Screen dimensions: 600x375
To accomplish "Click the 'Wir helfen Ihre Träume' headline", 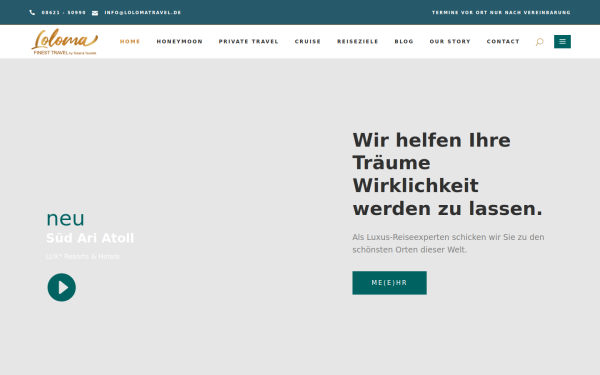I will [x=448, y=174].
